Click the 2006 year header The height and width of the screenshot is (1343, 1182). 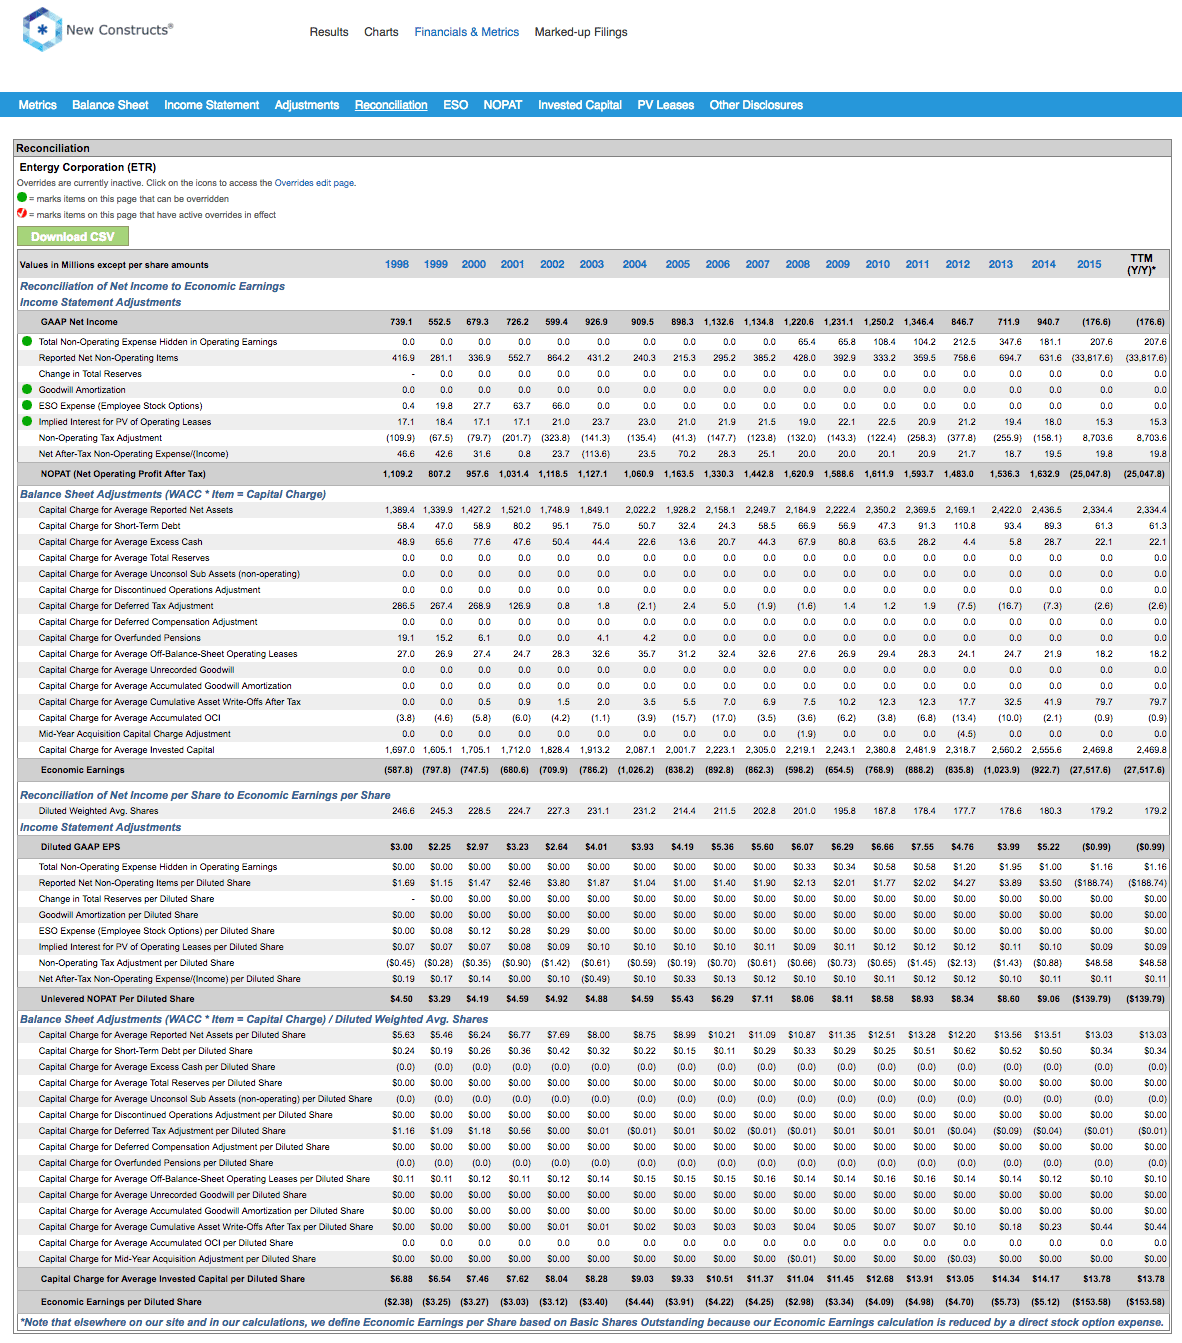(718, 265)
